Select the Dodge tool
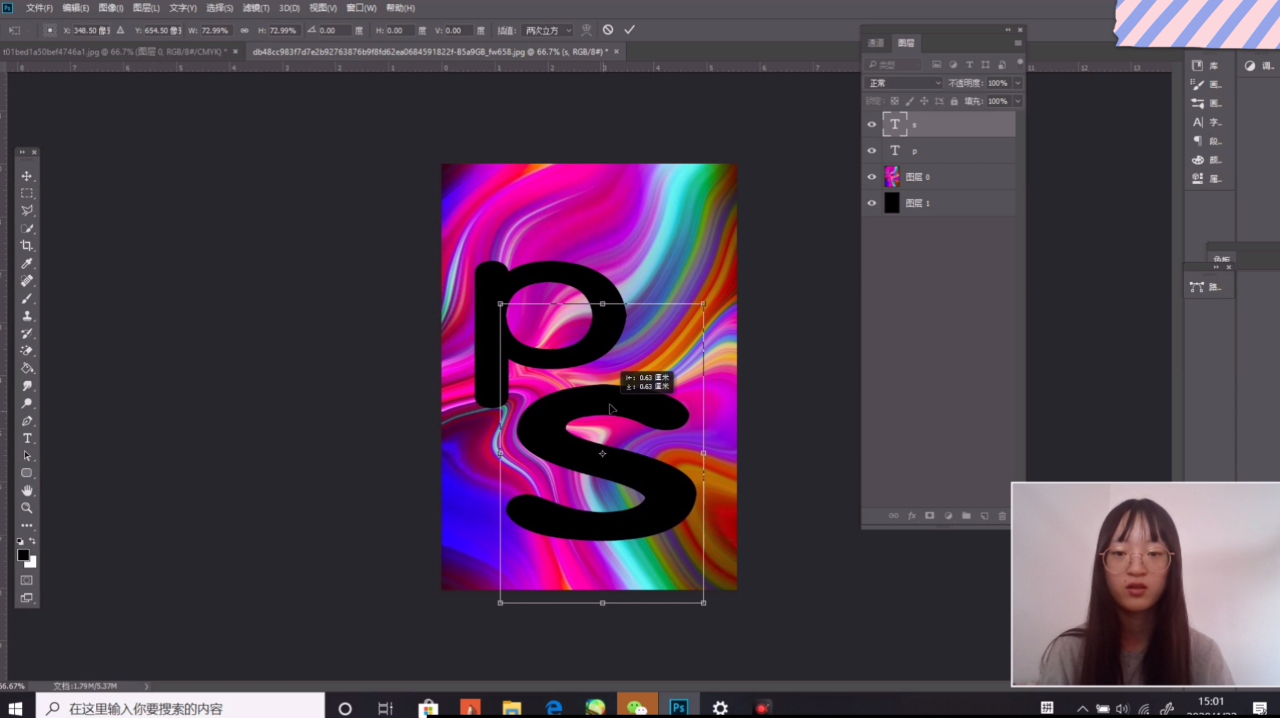This screenshot has width=1280, height=718. coord(27,404)
